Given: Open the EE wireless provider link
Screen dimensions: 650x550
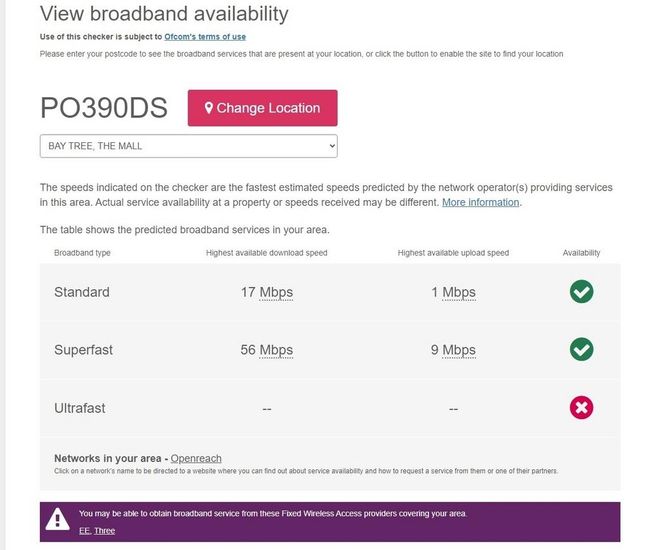Looking at the screenshot, I should [x=84, y=530].
